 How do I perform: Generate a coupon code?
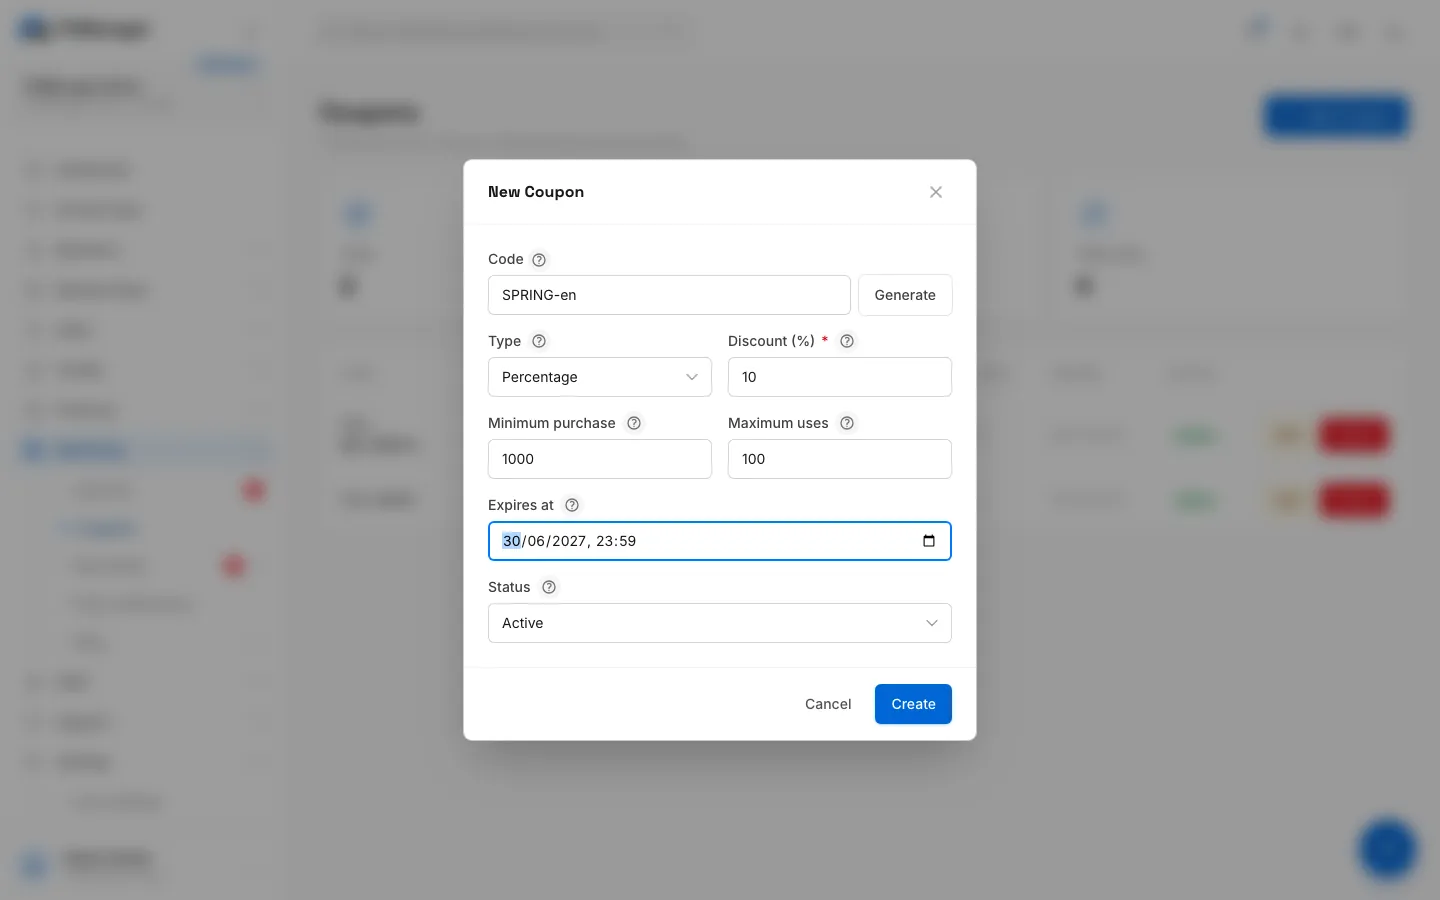point(905,295)
